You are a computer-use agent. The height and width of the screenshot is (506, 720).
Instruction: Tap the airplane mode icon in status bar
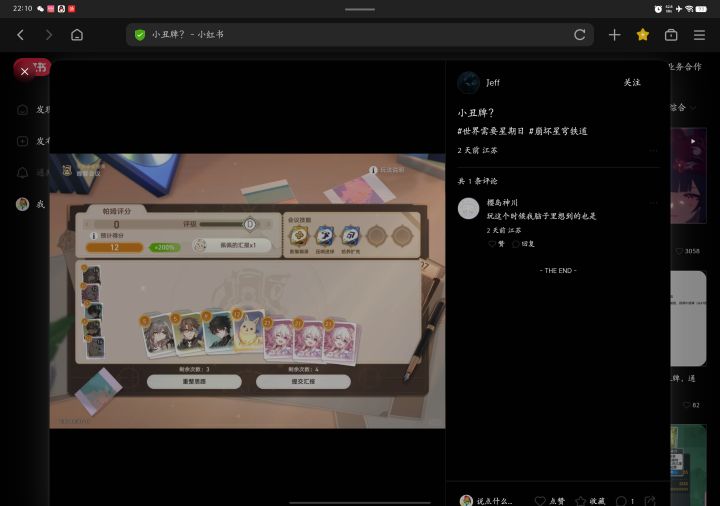click(679, 9)
